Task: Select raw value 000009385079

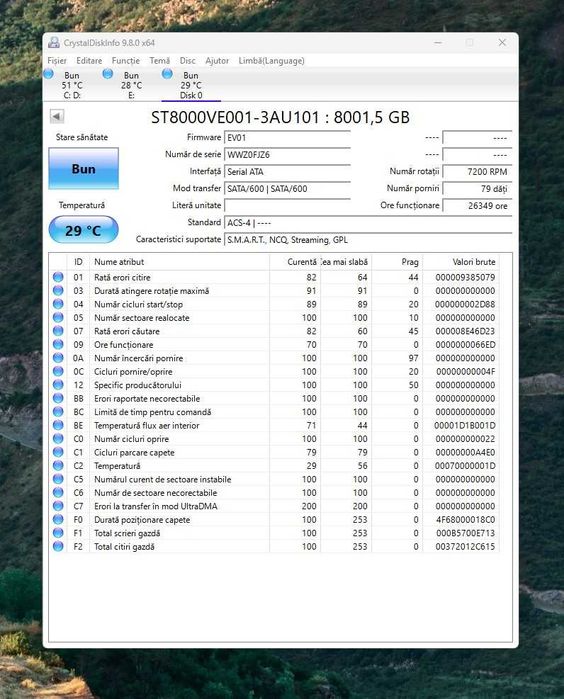Action: (x=465, y=277)
